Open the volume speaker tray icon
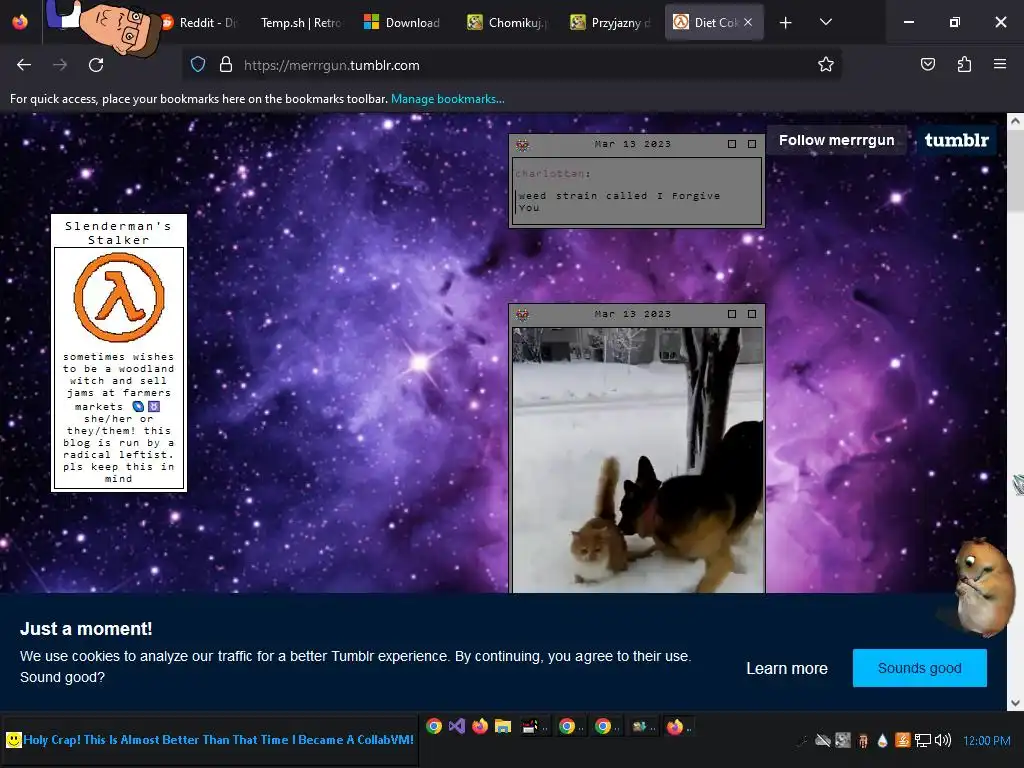1024x768 pixels. pos(942,740)
